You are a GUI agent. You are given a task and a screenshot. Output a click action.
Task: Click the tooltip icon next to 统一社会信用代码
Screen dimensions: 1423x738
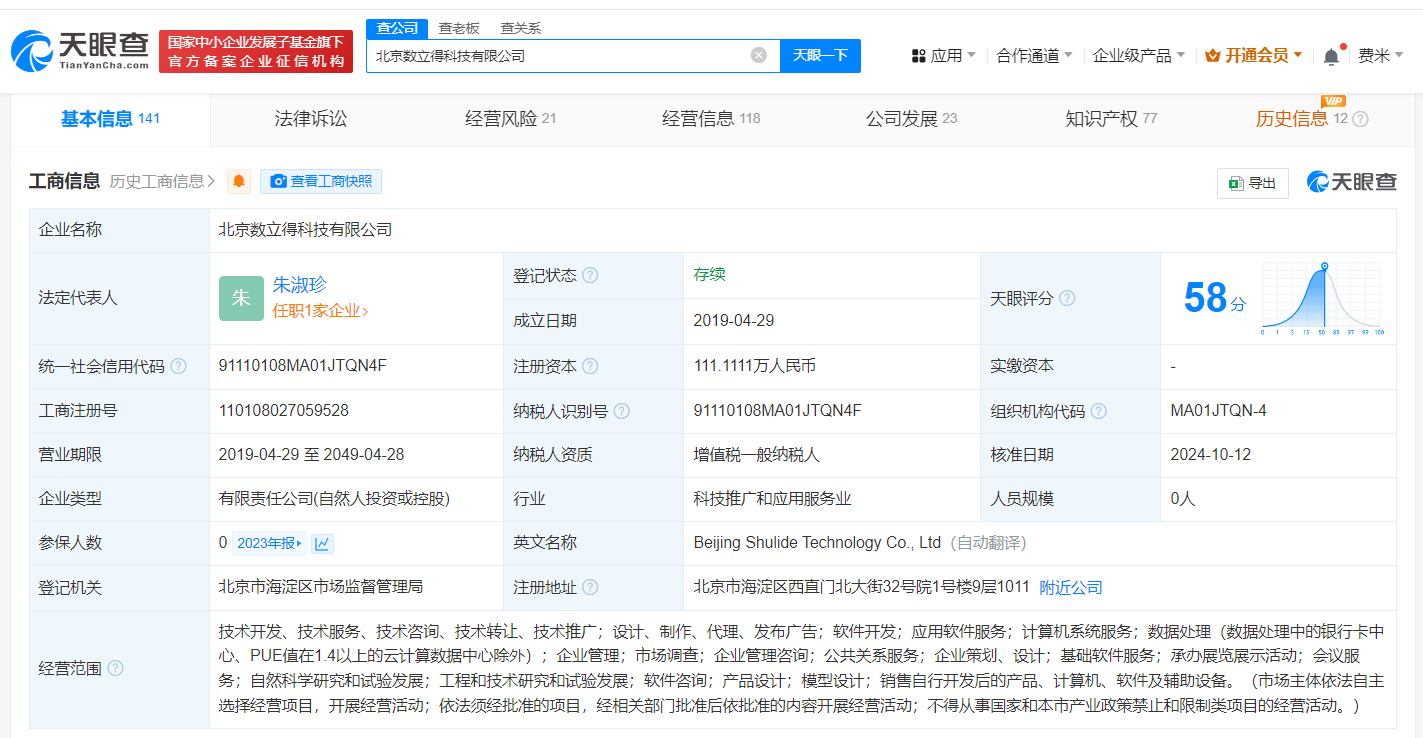178,366
